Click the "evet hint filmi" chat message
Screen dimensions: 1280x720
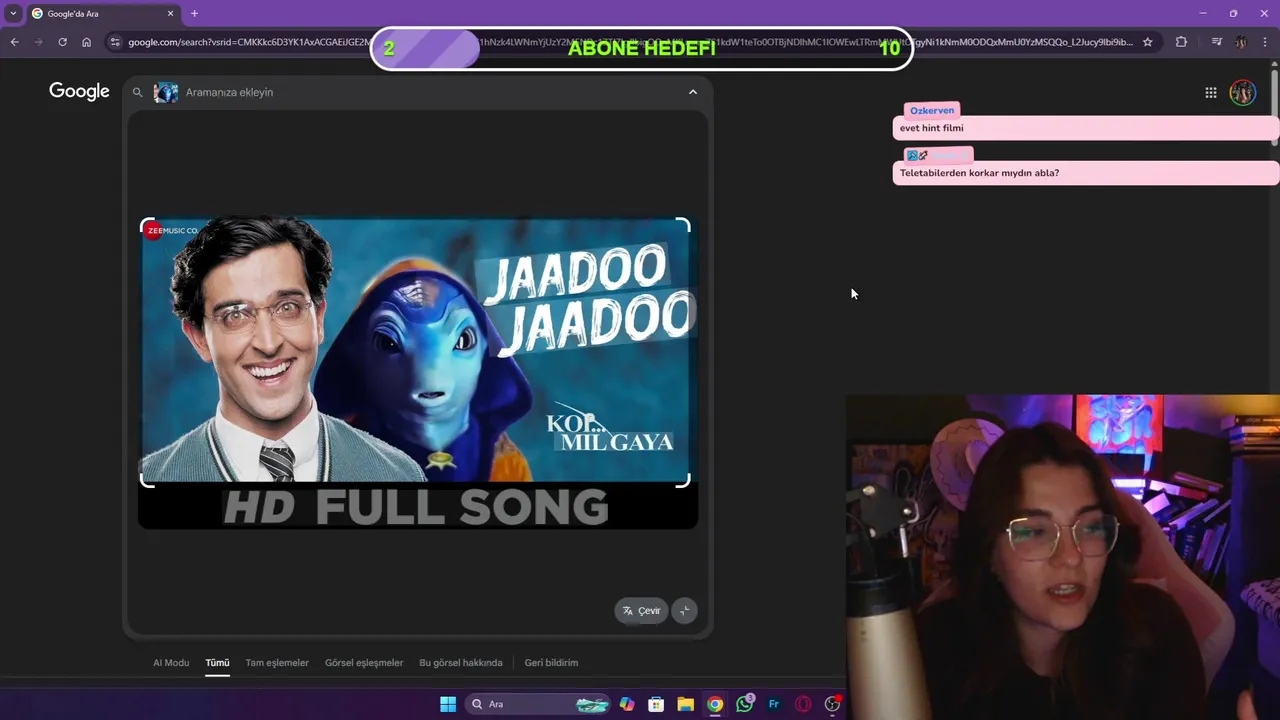(x=932, y=128)
